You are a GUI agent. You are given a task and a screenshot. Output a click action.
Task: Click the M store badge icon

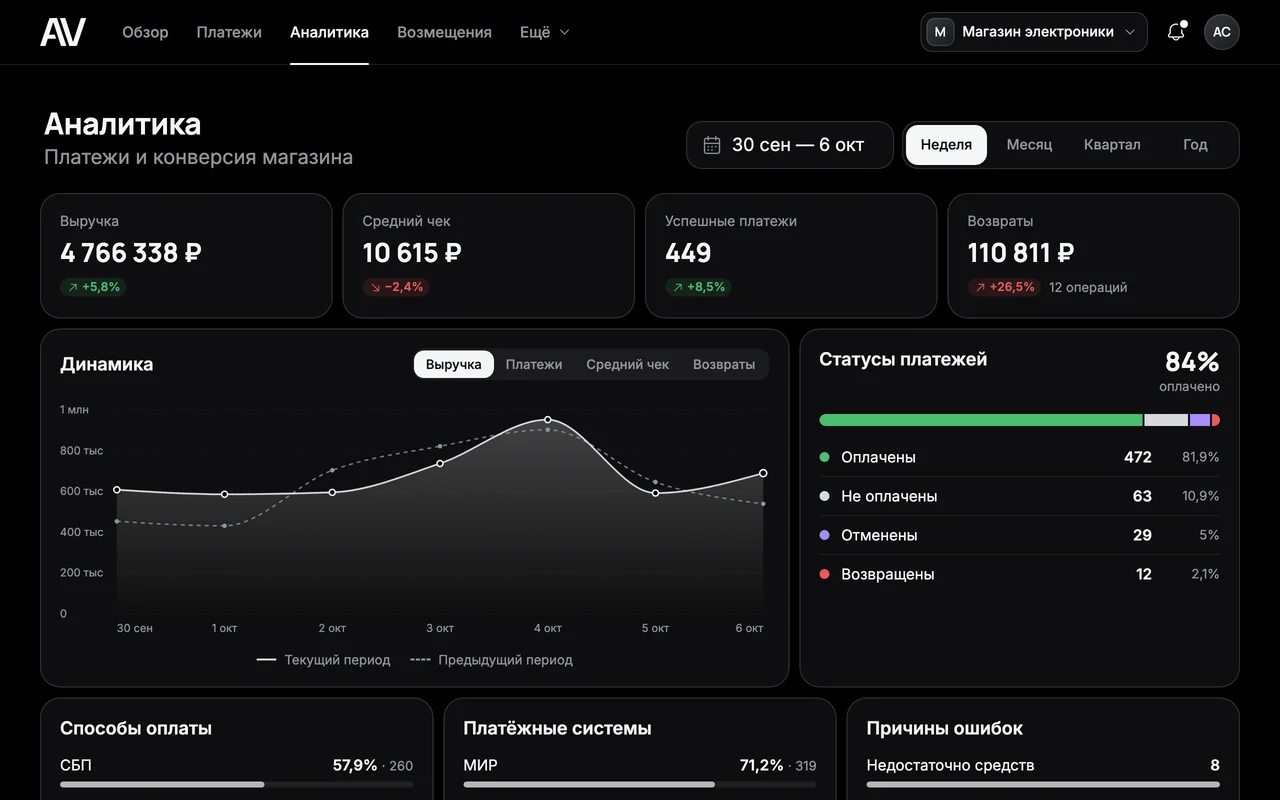coord(940,32)
